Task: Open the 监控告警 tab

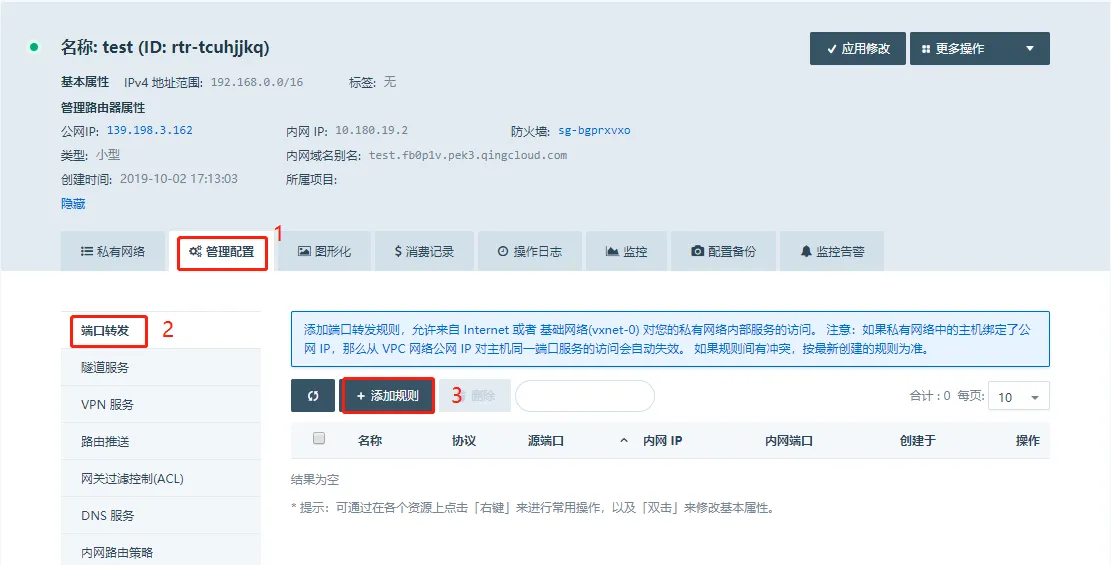Action: coord(831,252)
